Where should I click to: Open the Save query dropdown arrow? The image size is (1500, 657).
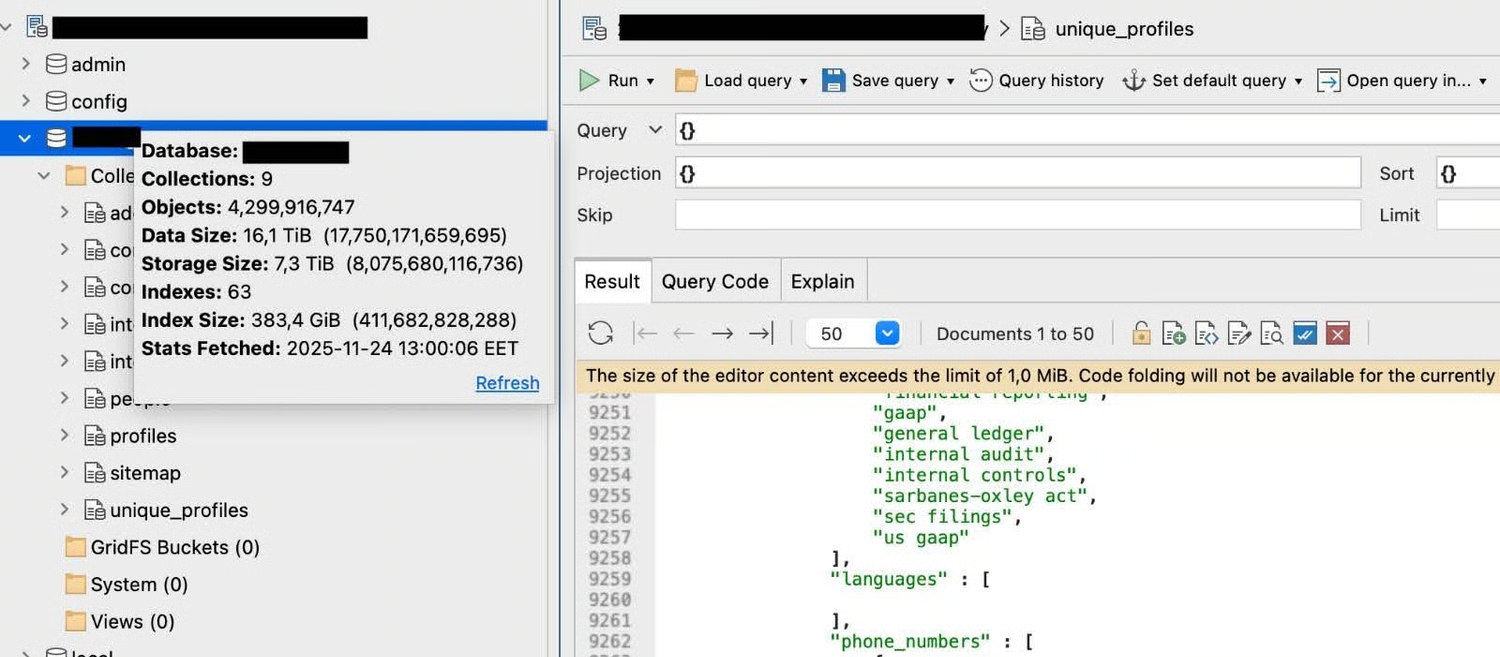tap(950, 81)
